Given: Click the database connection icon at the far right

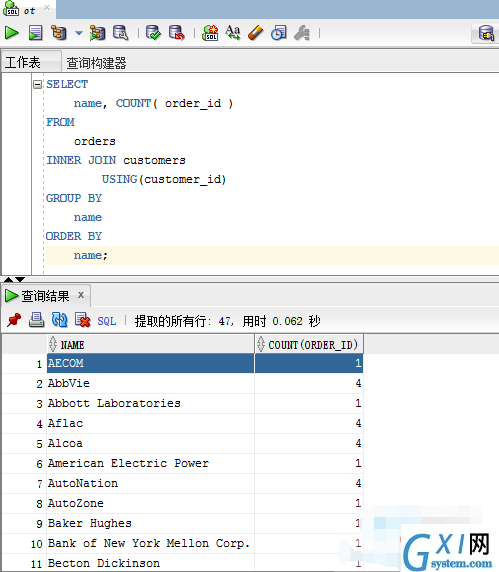Looking at the screenshot, I should pyautogui.click(x=486, y=34).
